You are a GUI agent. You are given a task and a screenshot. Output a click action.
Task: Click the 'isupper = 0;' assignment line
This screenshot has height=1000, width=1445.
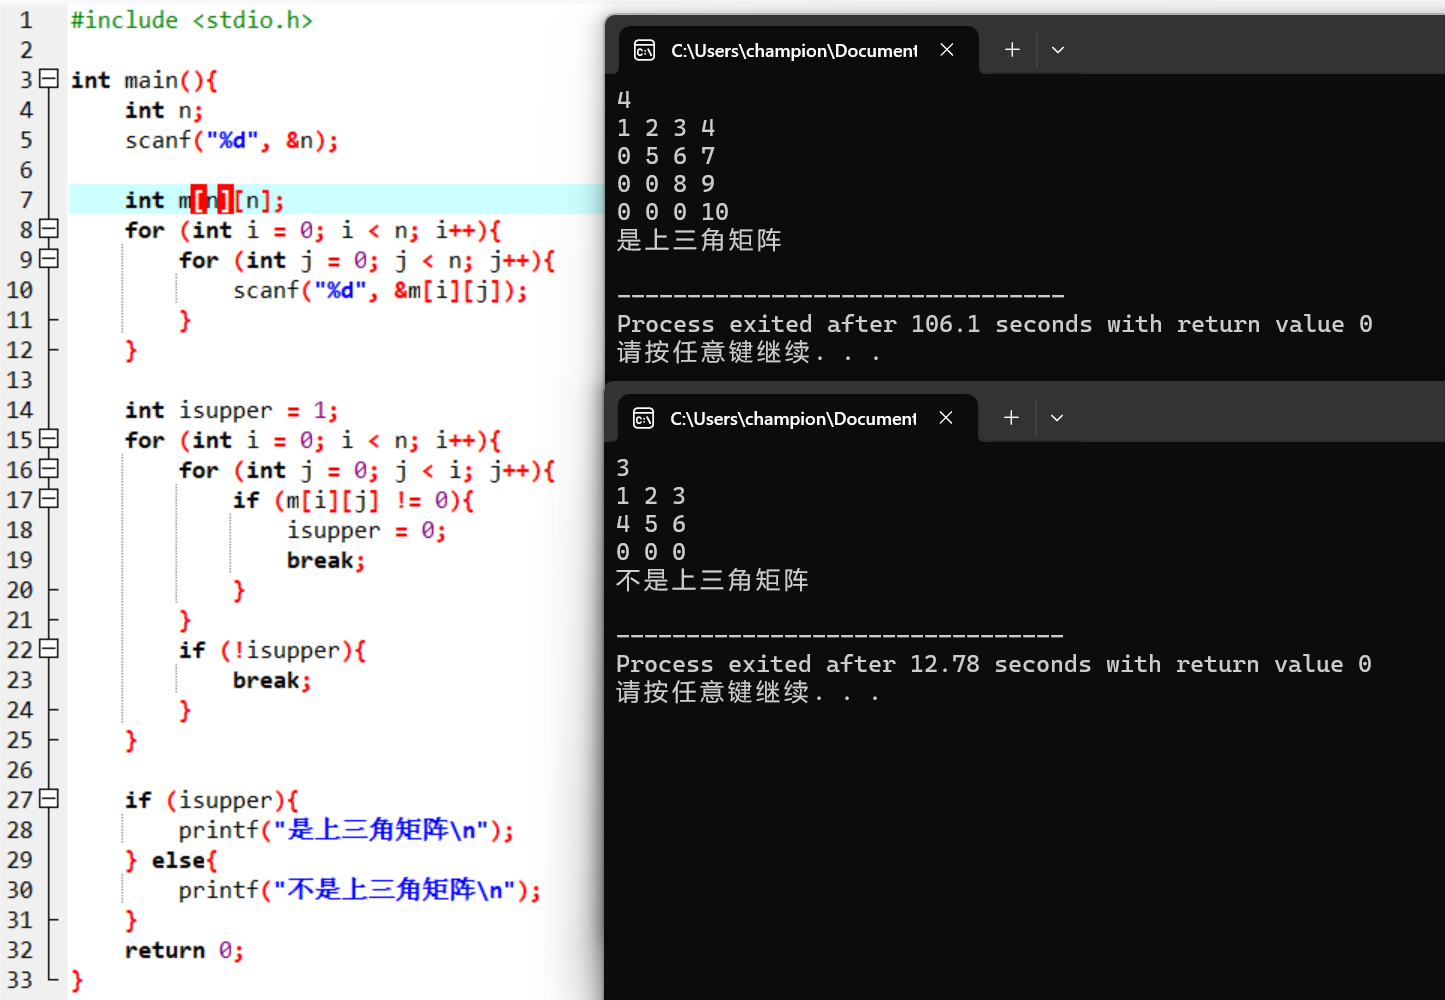[x=366, y=530]
